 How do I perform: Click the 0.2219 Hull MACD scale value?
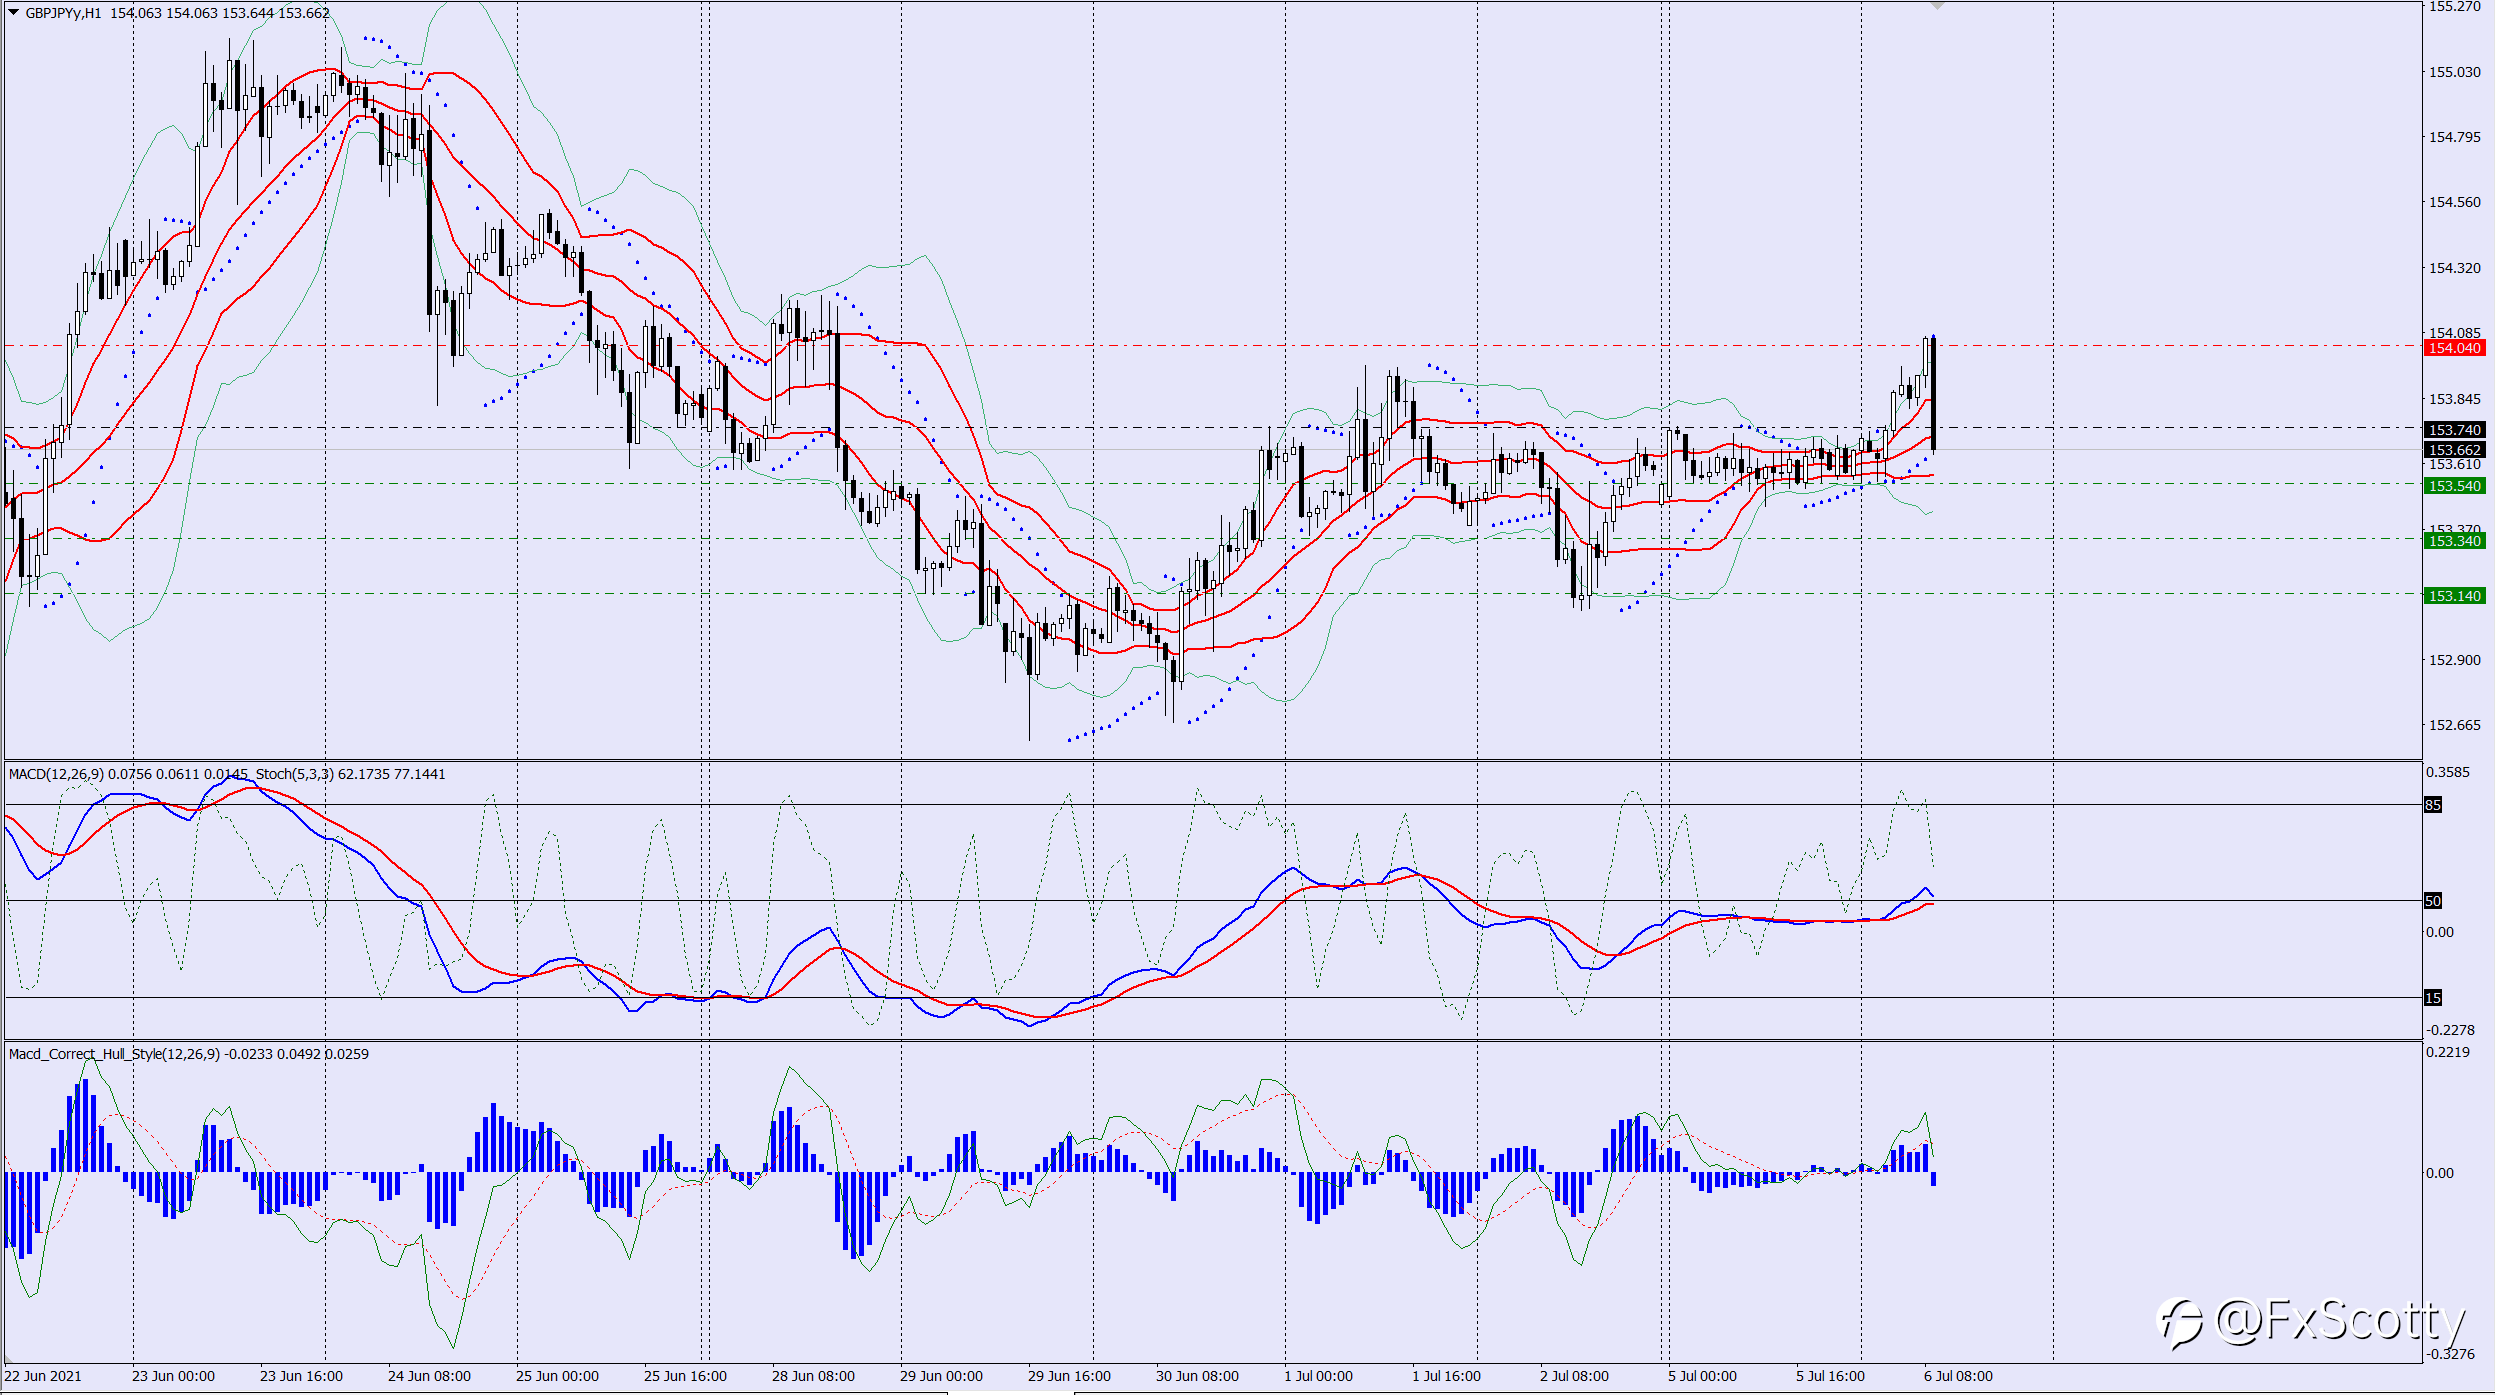pos(2448,1052)
